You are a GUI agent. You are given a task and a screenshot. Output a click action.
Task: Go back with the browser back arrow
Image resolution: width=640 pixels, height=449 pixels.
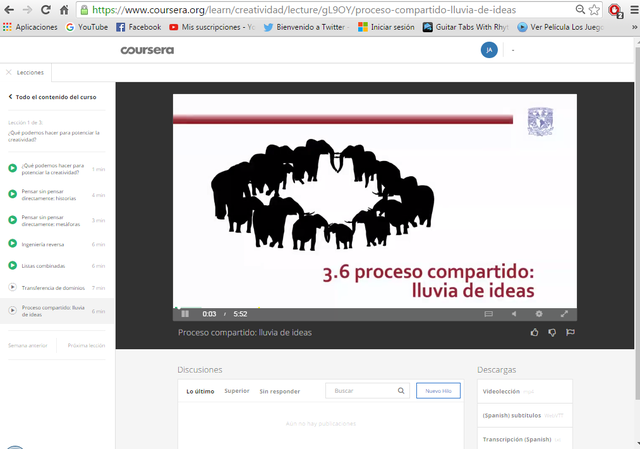9,10
